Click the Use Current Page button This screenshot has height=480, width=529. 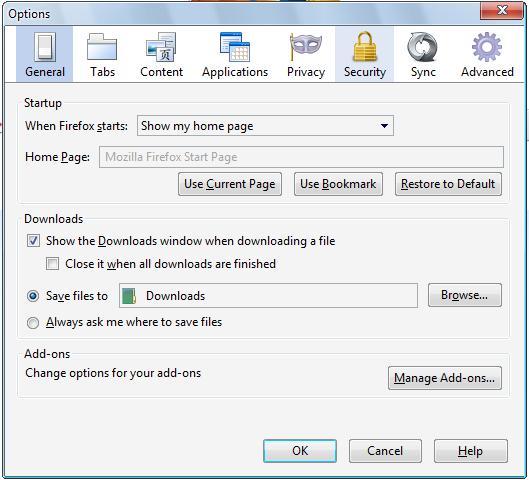pos(230,184)
